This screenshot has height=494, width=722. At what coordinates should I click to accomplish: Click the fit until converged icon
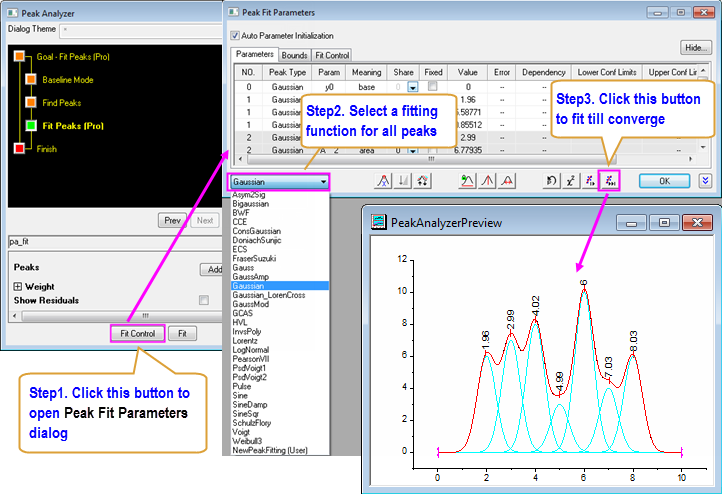[x=610, y=181]
